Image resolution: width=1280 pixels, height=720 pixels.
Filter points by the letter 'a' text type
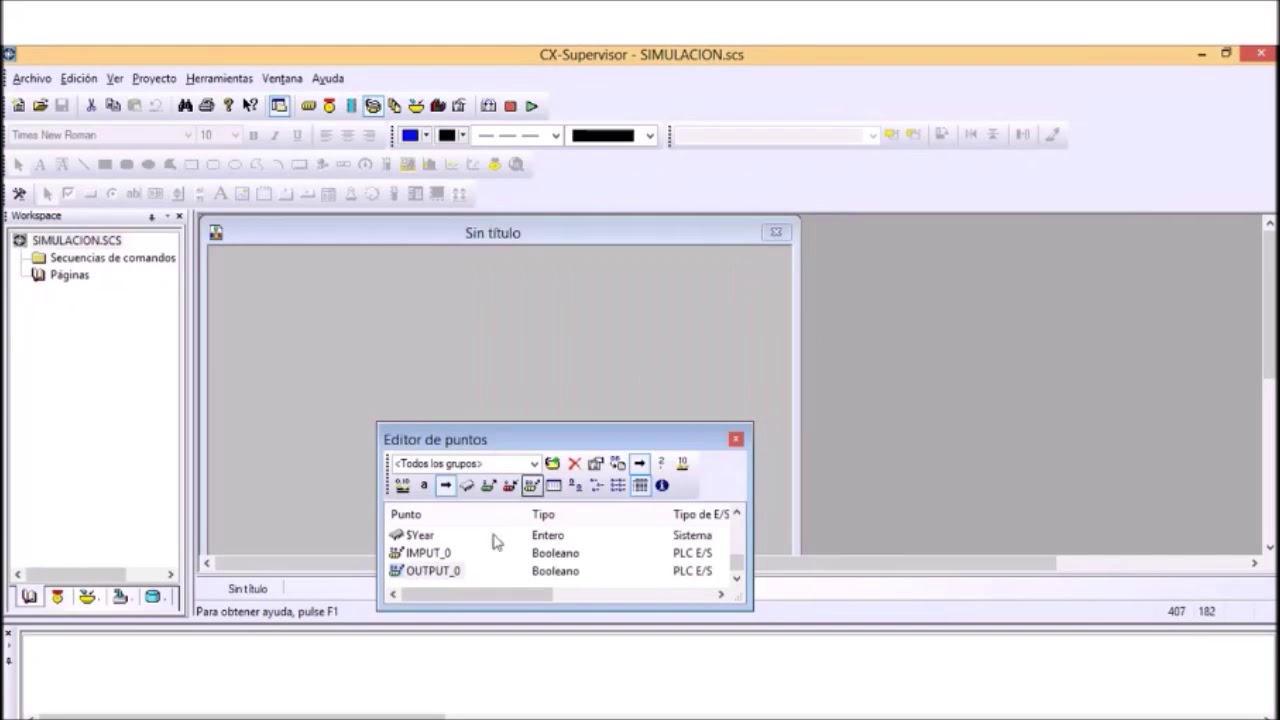[424, 486]
